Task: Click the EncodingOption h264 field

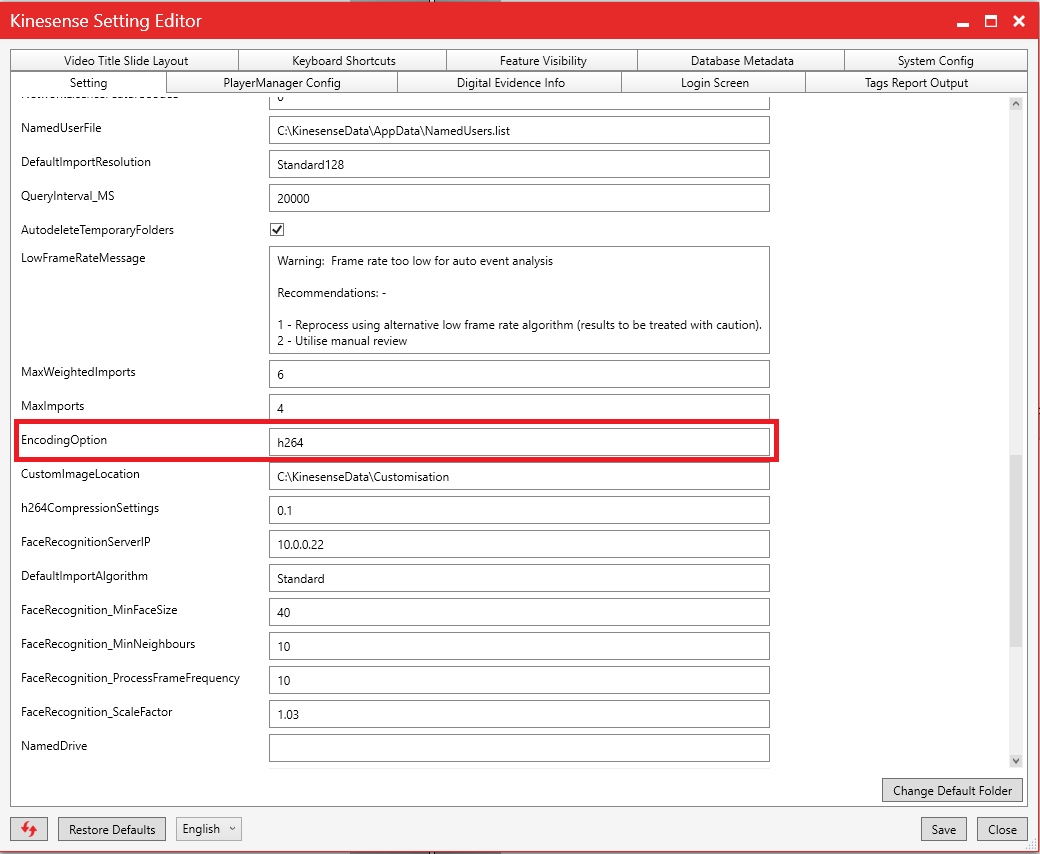Action: point(519,442)
